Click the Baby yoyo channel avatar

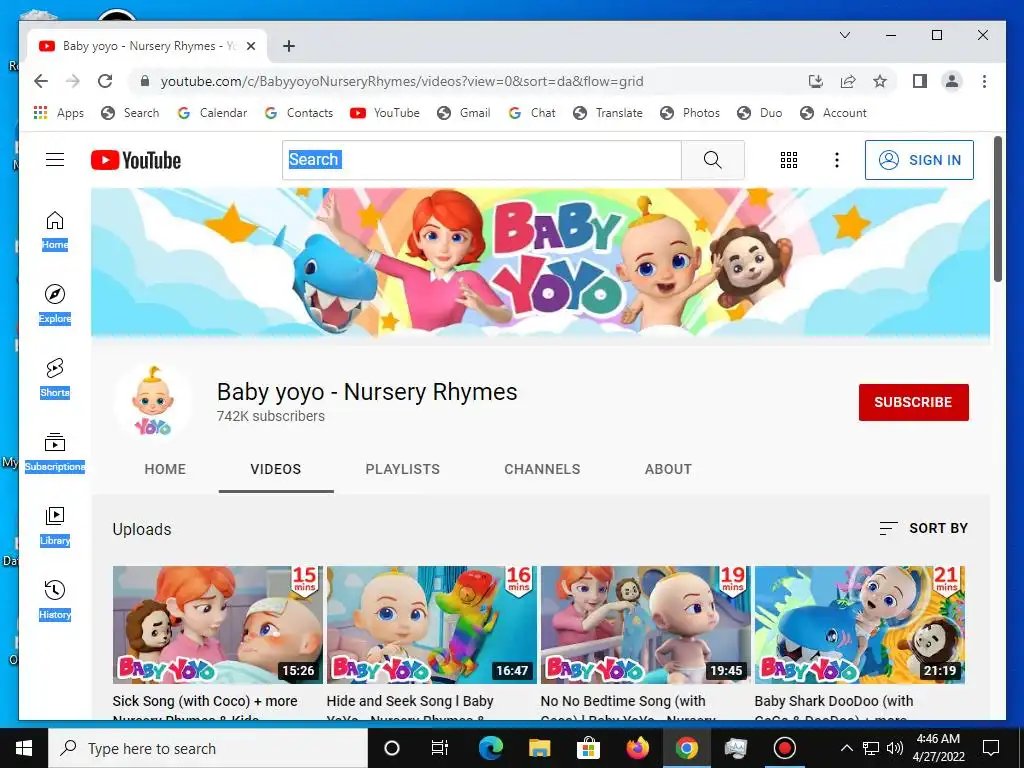(x=153, y=402)
